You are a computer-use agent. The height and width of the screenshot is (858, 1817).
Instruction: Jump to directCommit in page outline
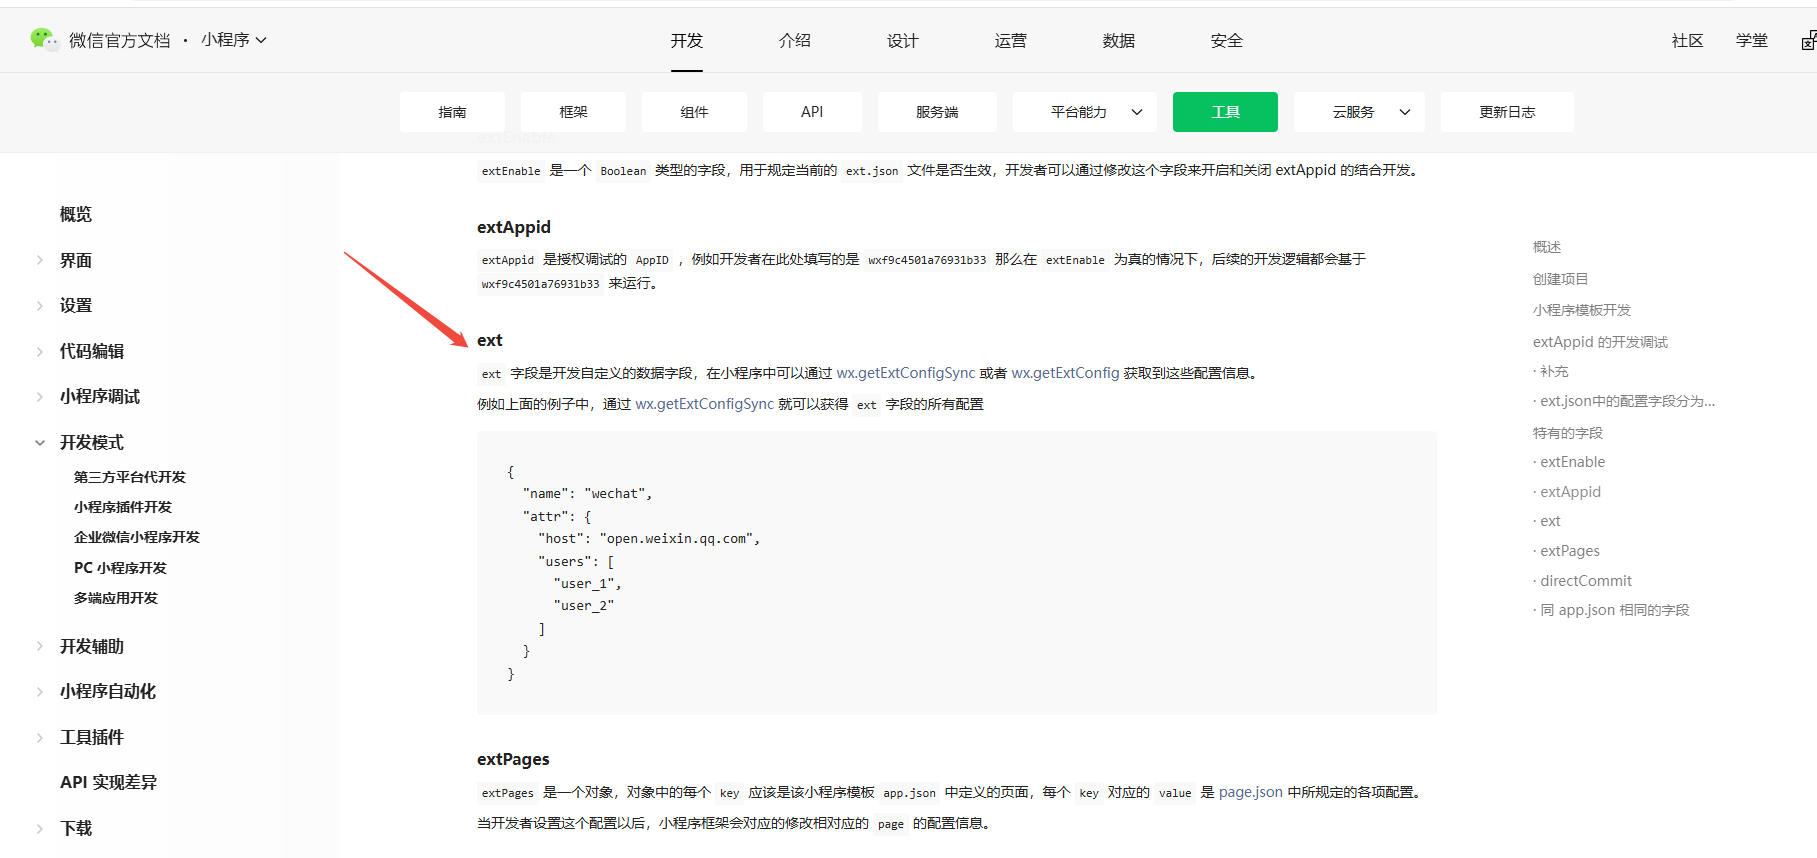click(1586, 581)
